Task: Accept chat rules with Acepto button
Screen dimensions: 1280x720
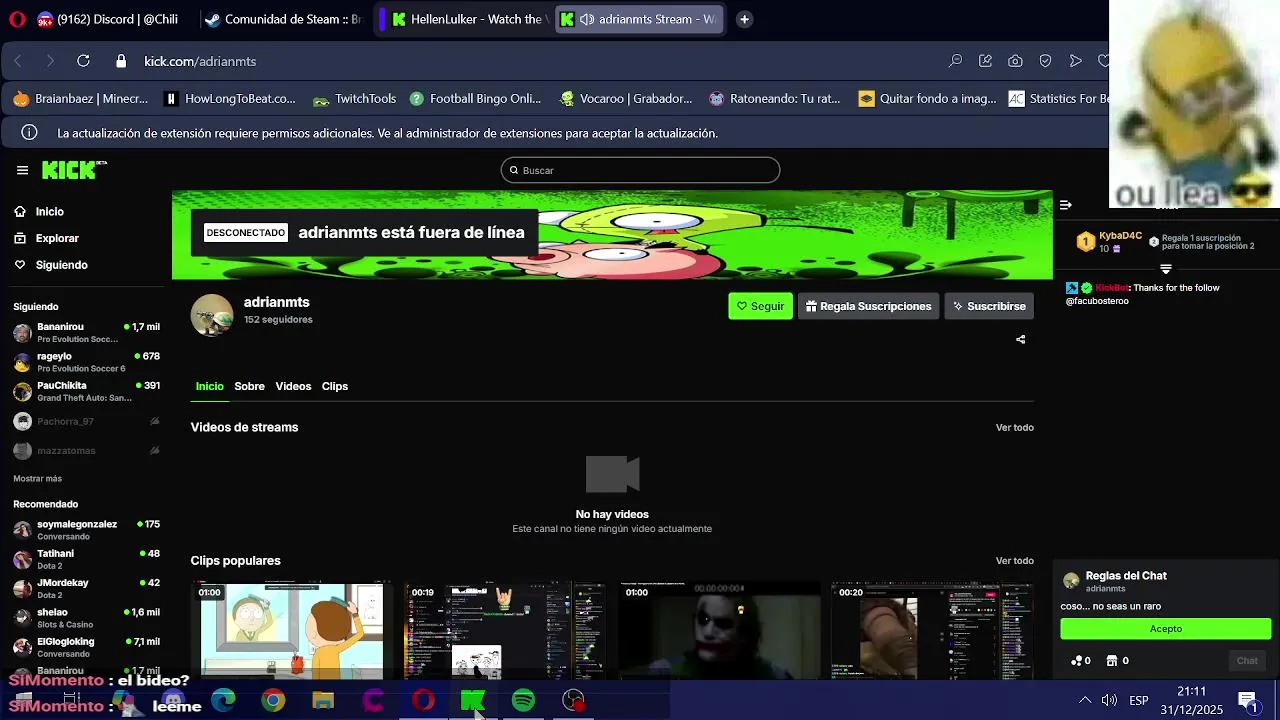Action: (1166, 629)
